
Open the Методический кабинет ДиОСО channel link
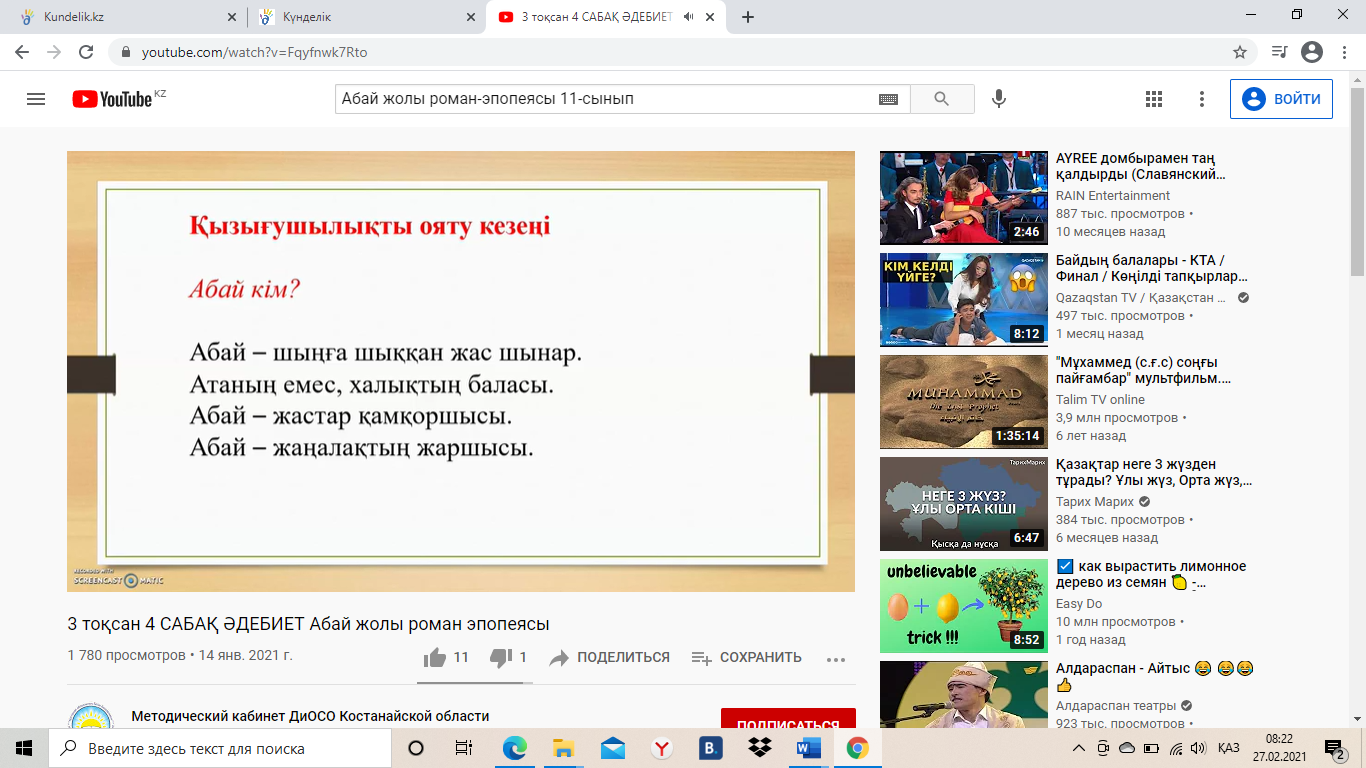pos(310,716)
